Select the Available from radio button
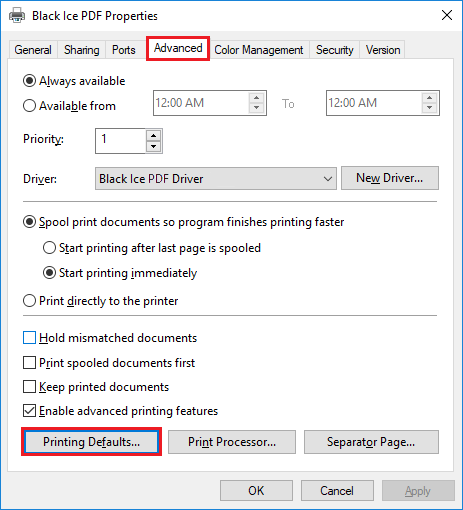This screenshot has height=510, width=463. [x=29, y=106]
